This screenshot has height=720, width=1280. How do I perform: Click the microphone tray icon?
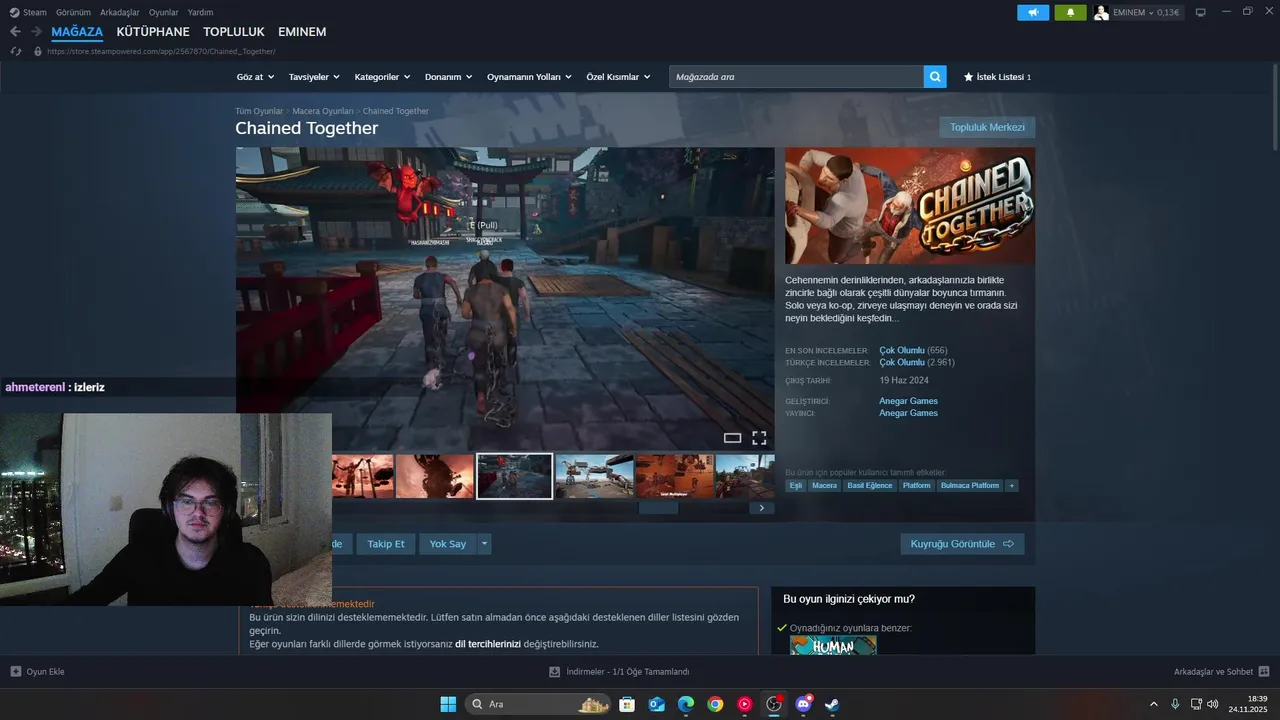(1175, 704)
